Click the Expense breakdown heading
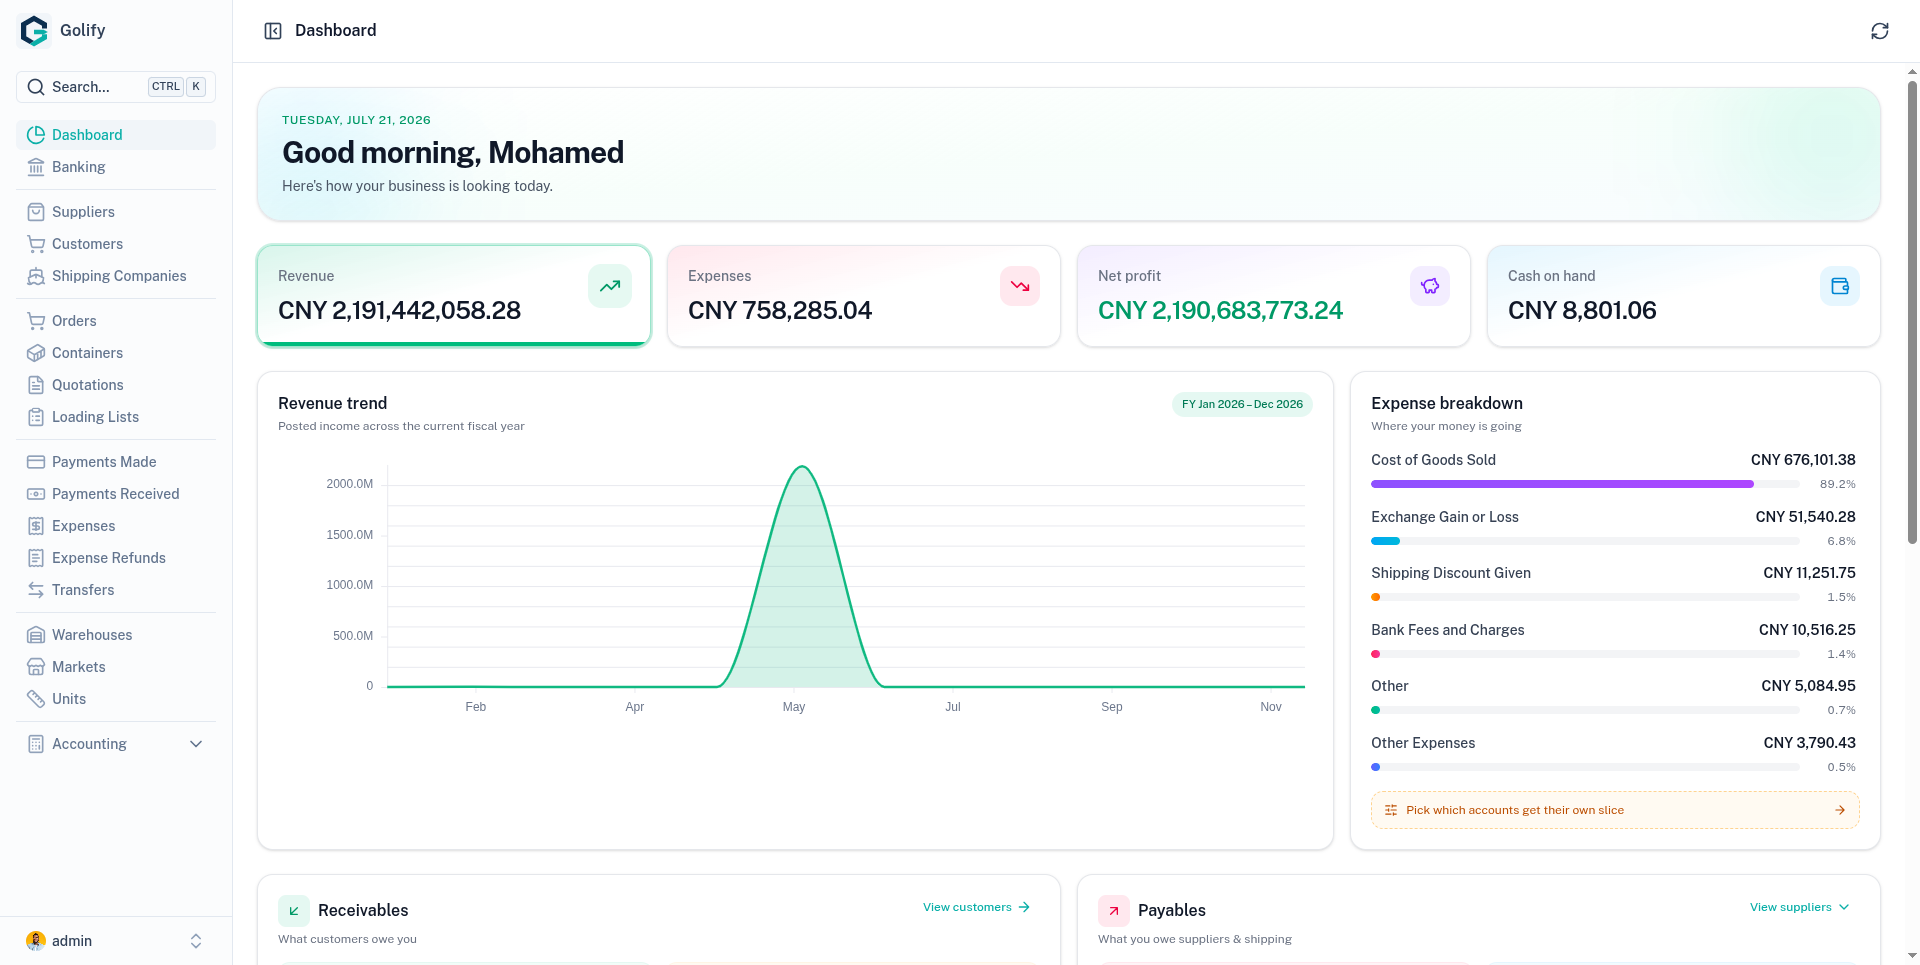The height and width of the screenshot is (965, 1920). (x=1447, y=403)
